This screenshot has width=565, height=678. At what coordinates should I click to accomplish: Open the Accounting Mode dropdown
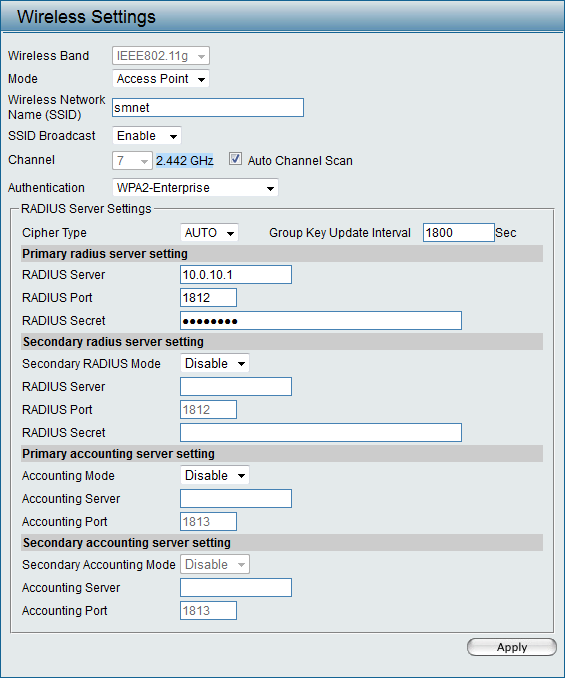pos(215,476)
